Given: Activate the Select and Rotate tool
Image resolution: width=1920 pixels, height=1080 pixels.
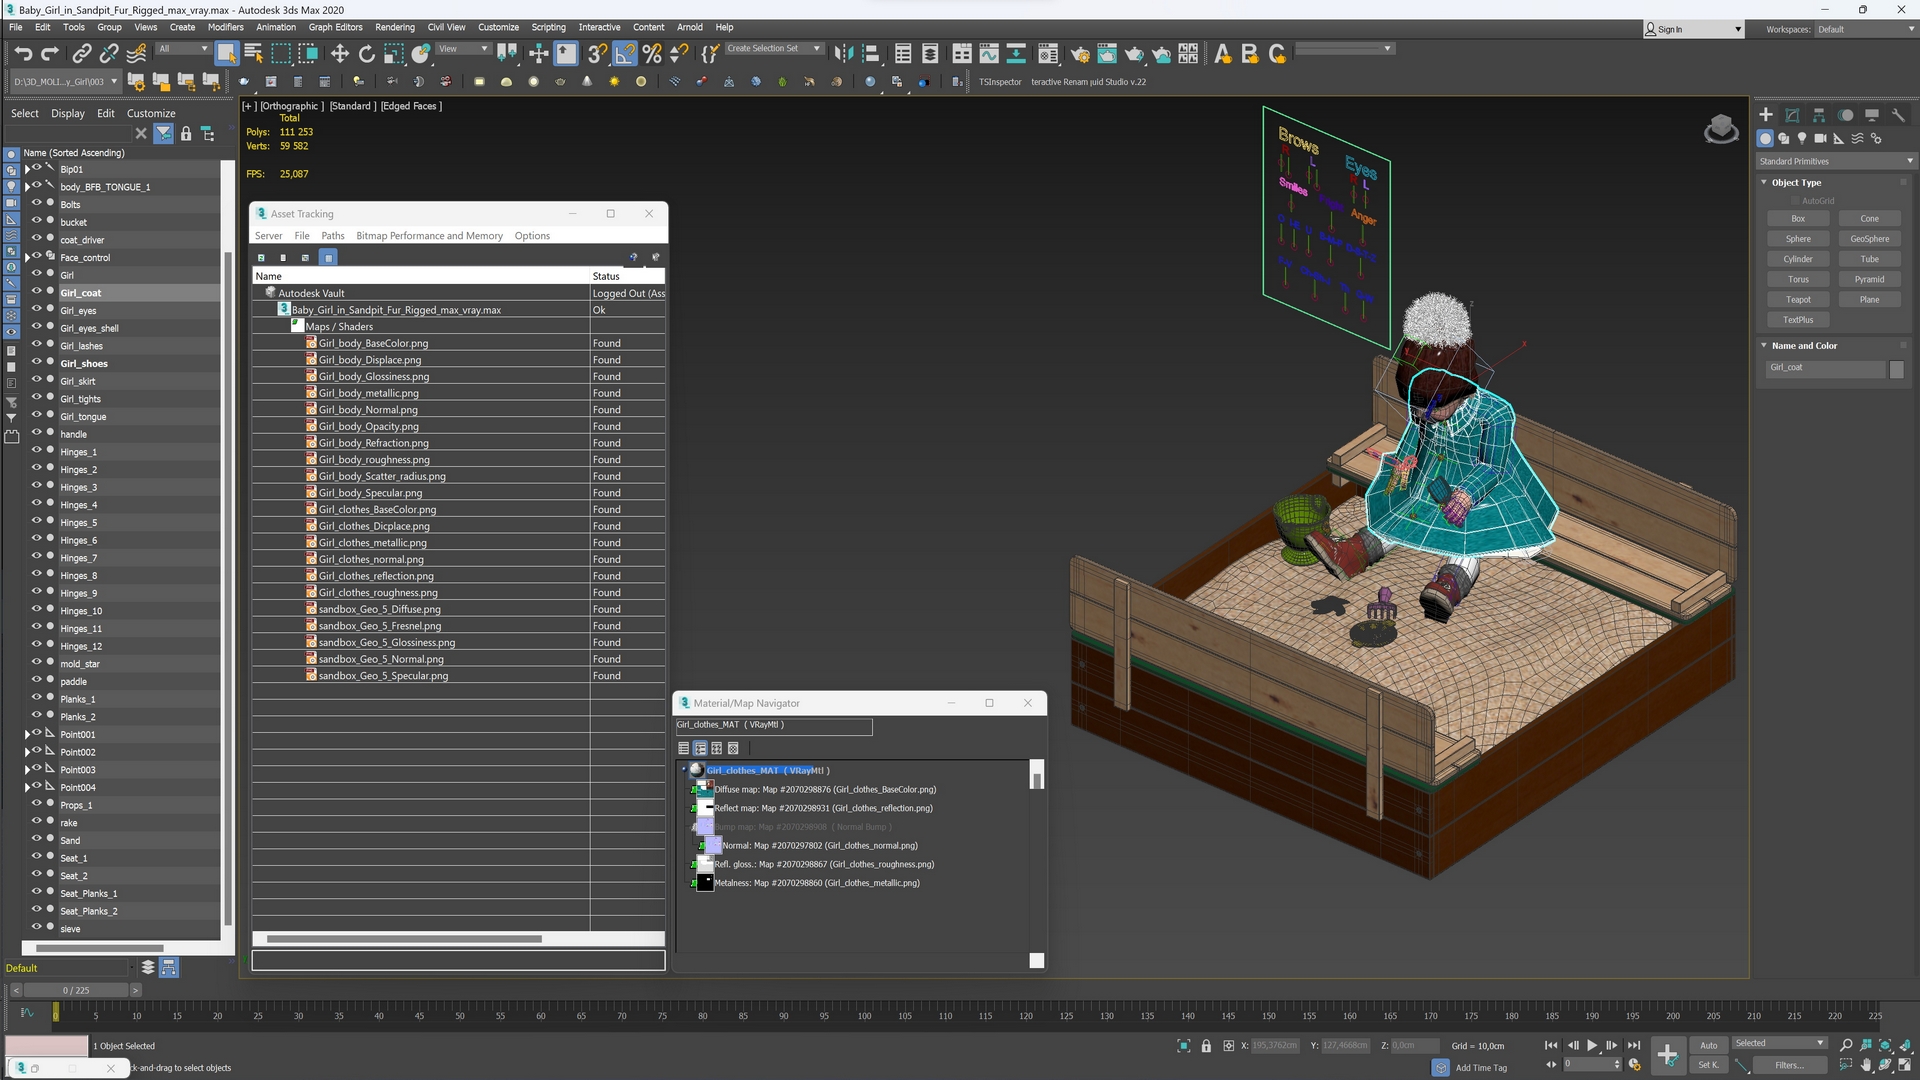Looking at the screenshot, I should [x=367, y=53].
